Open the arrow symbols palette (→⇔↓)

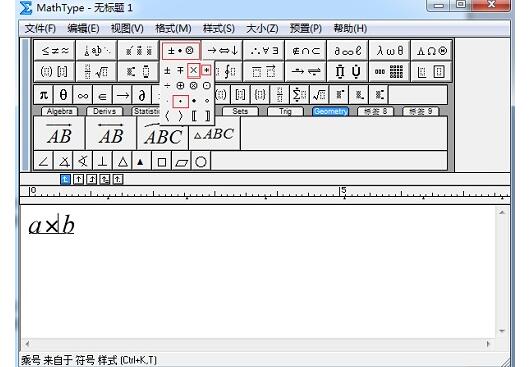coord(223,51)
